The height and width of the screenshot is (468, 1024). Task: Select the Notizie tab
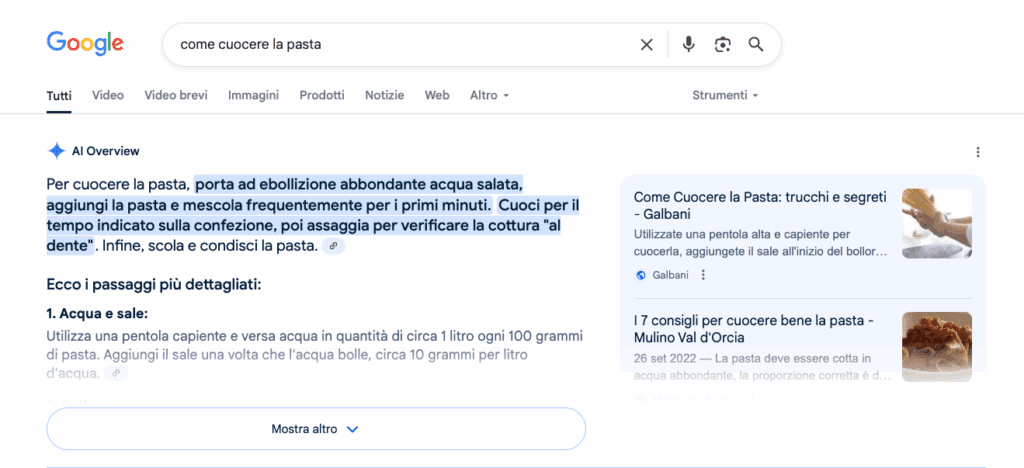[384, 95]
